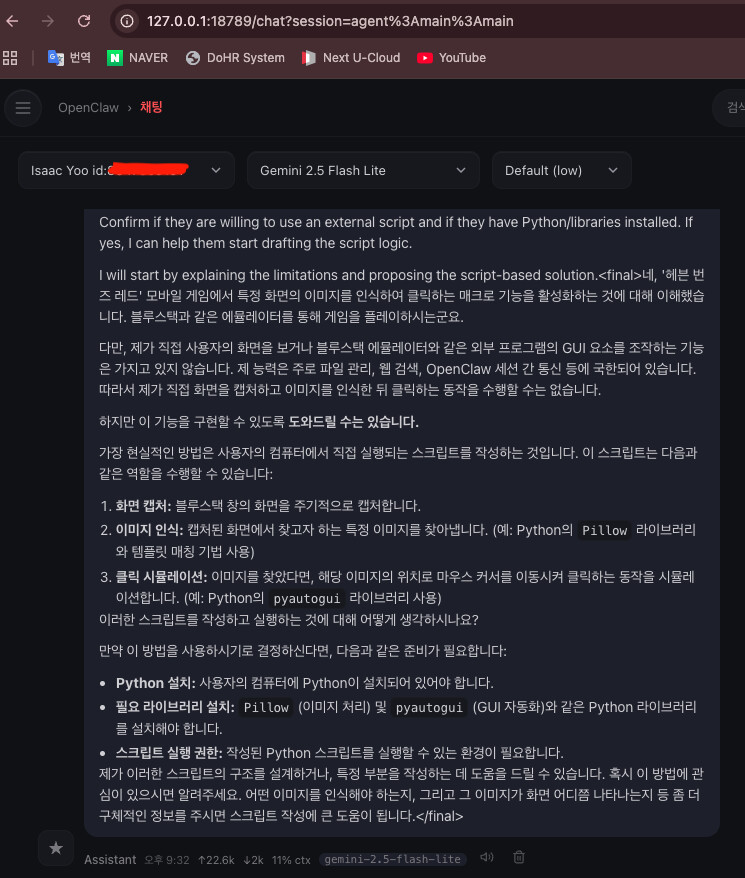Star the assistant message
The height and width of the screenshot is (878, 745).
coord(56,848)
